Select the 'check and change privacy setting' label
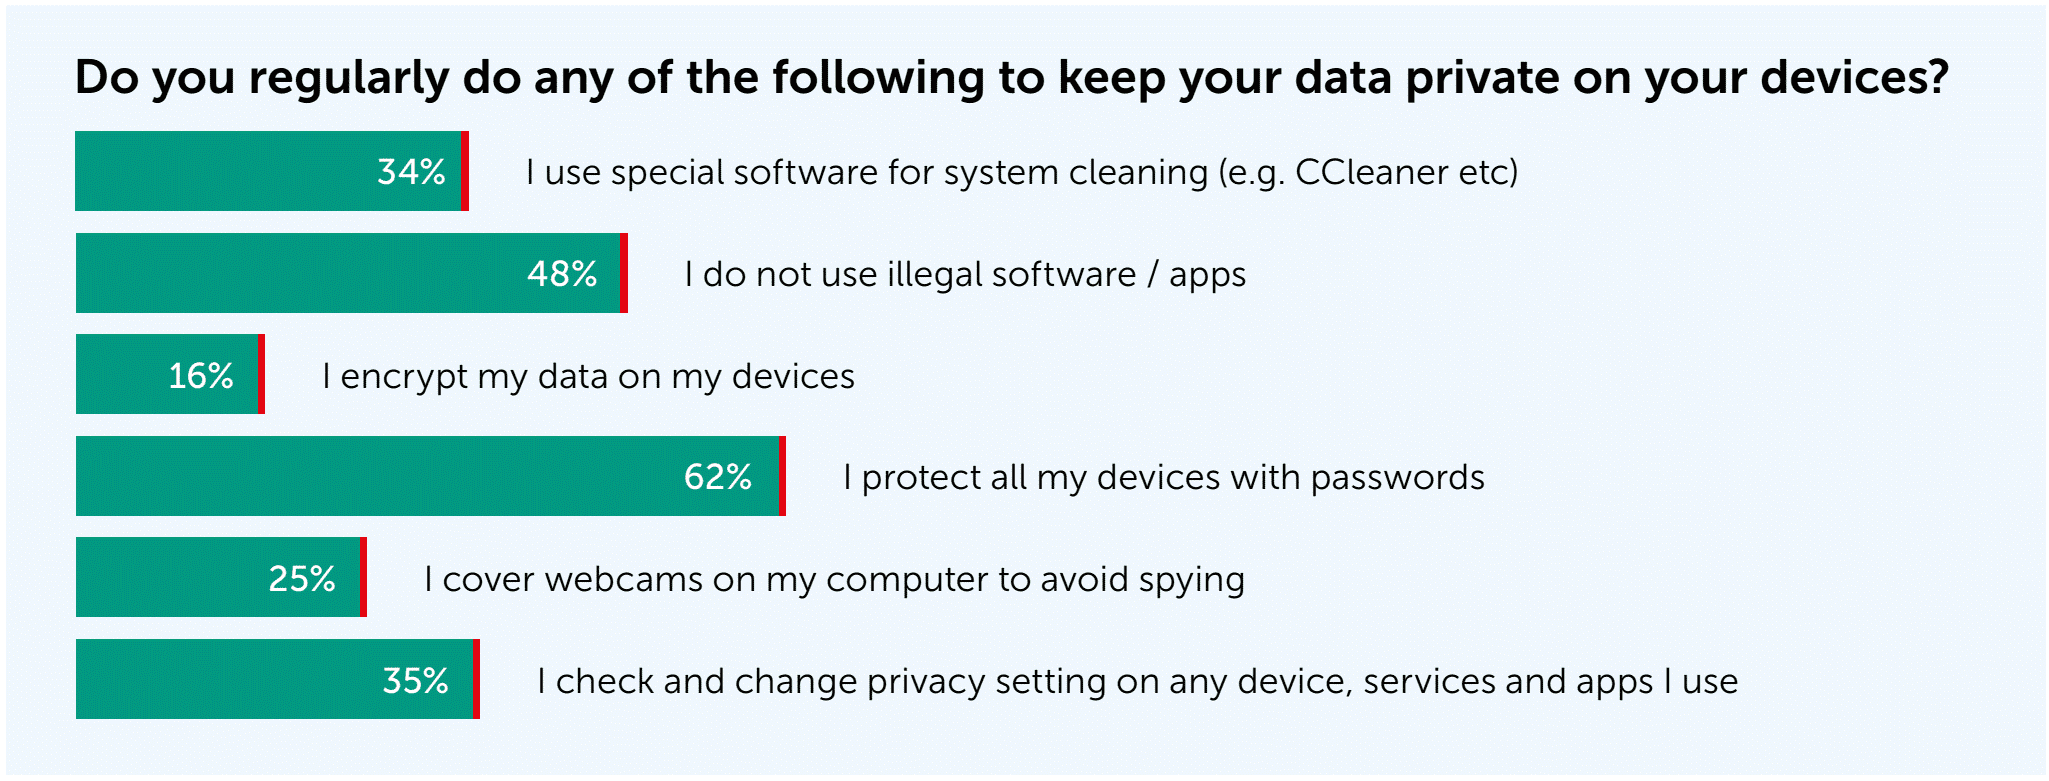Viewport: 2049px width, 781px height. (1137, 681)
